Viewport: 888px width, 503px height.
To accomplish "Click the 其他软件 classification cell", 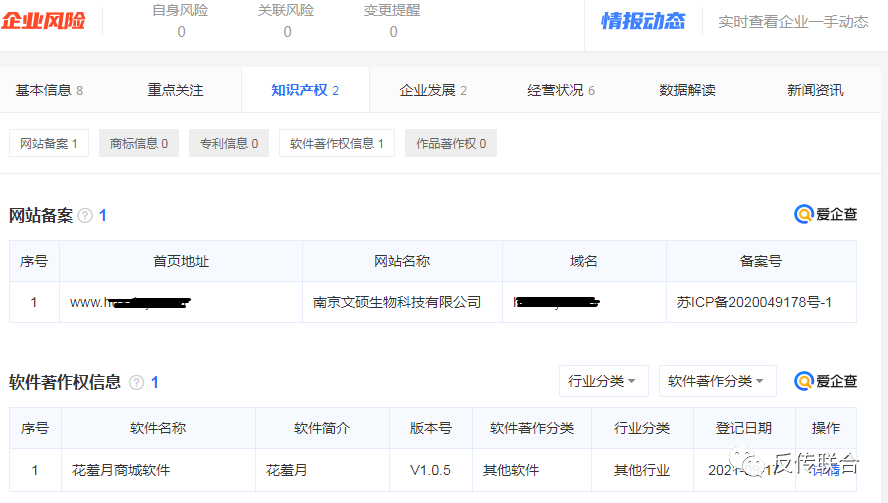I will click(x=532, y=470).
